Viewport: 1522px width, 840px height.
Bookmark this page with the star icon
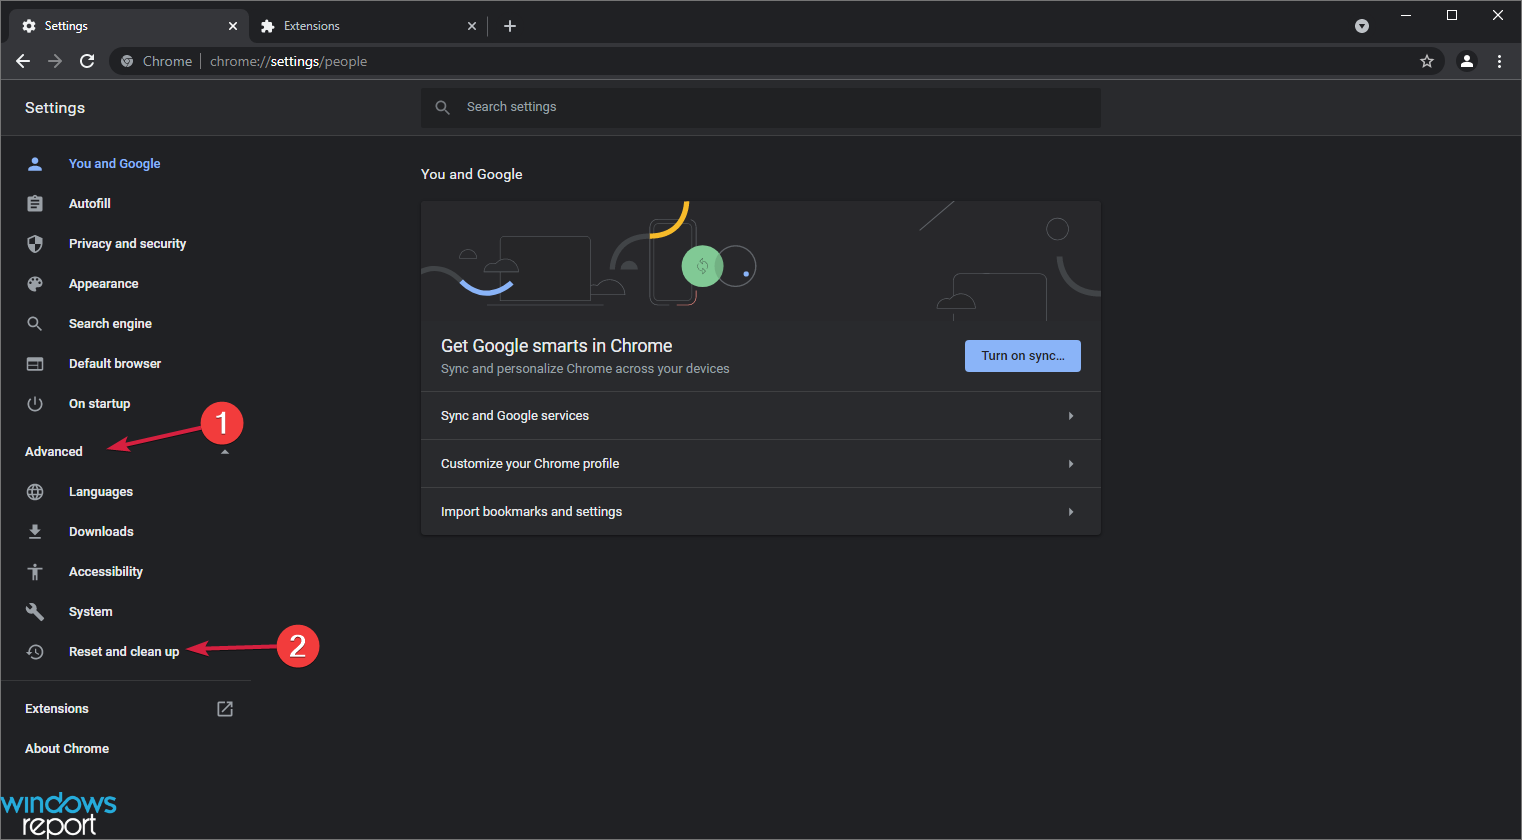point(1427,61)
